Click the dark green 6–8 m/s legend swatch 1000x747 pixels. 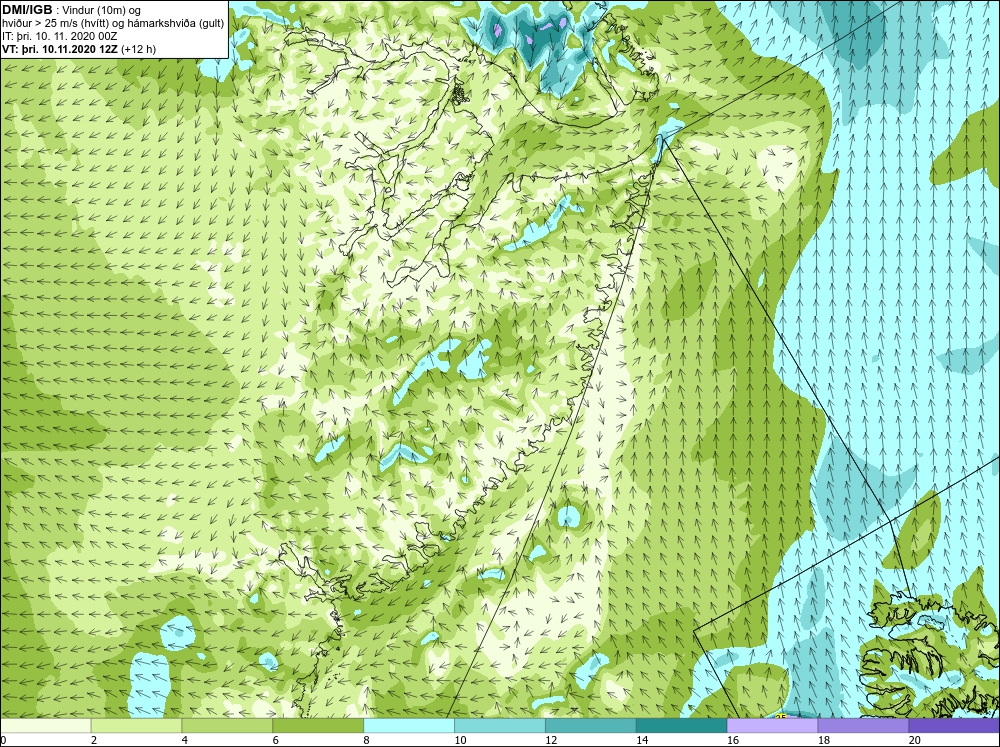[318, 726]
